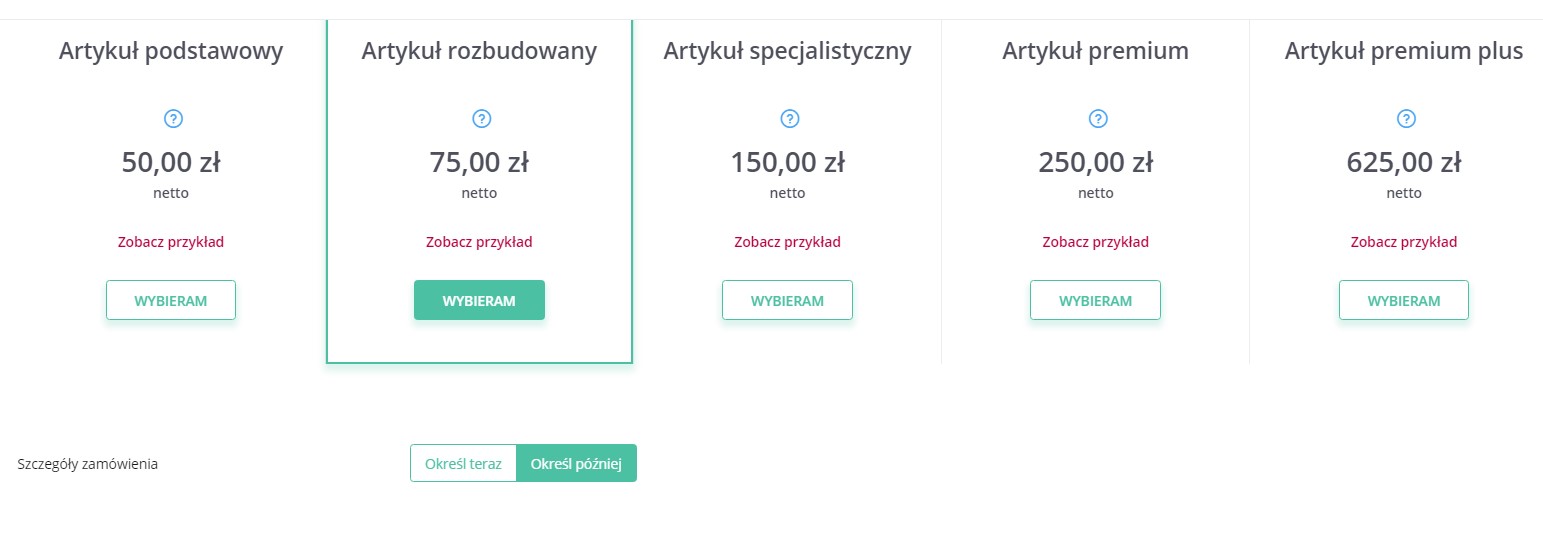View example for the 50,00 zł article
The image size is (1543, 555).
pyautogui.click(x=171, y=242)
